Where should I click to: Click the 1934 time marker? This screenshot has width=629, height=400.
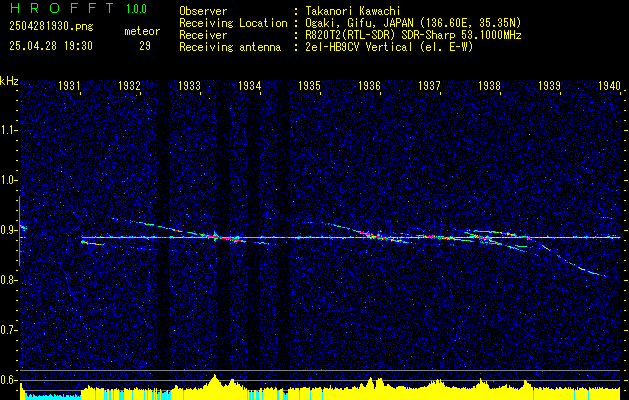[x=250, y=85]
